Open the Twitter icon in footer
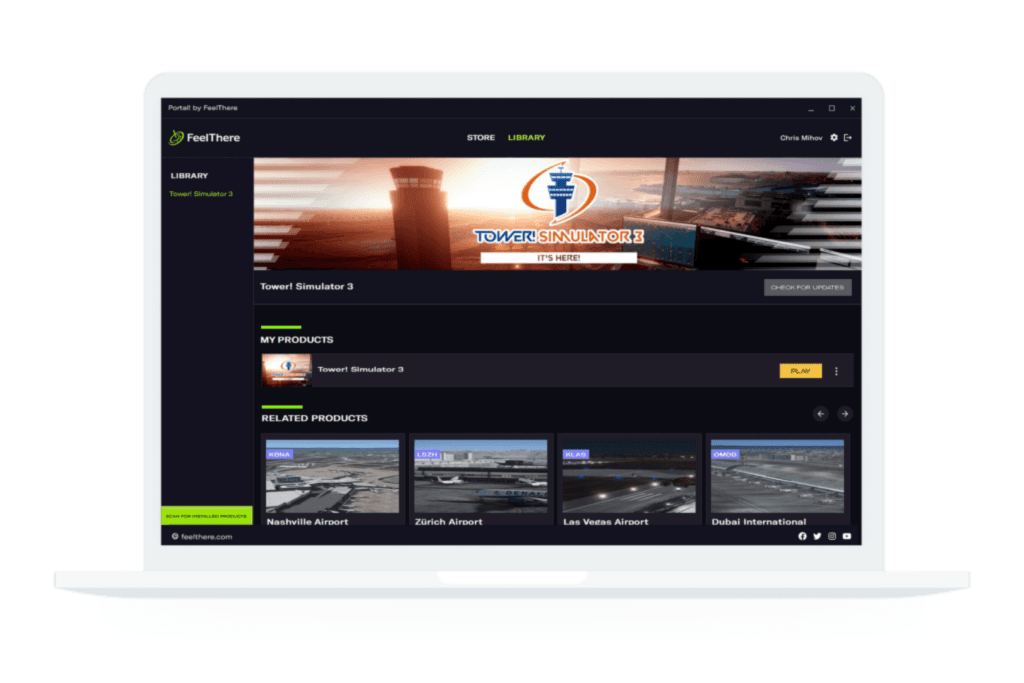1024x683 pixels. (x=817, y=536)
